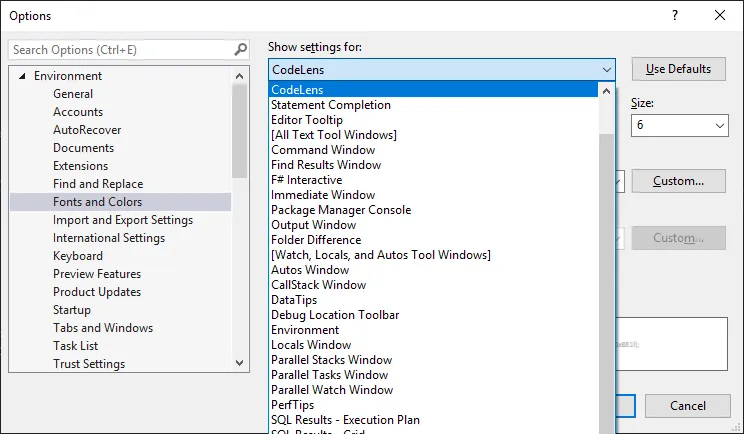Screen dimensions: 744x434
Task: Select Task List in the tree
Action: tap(76, 346)
